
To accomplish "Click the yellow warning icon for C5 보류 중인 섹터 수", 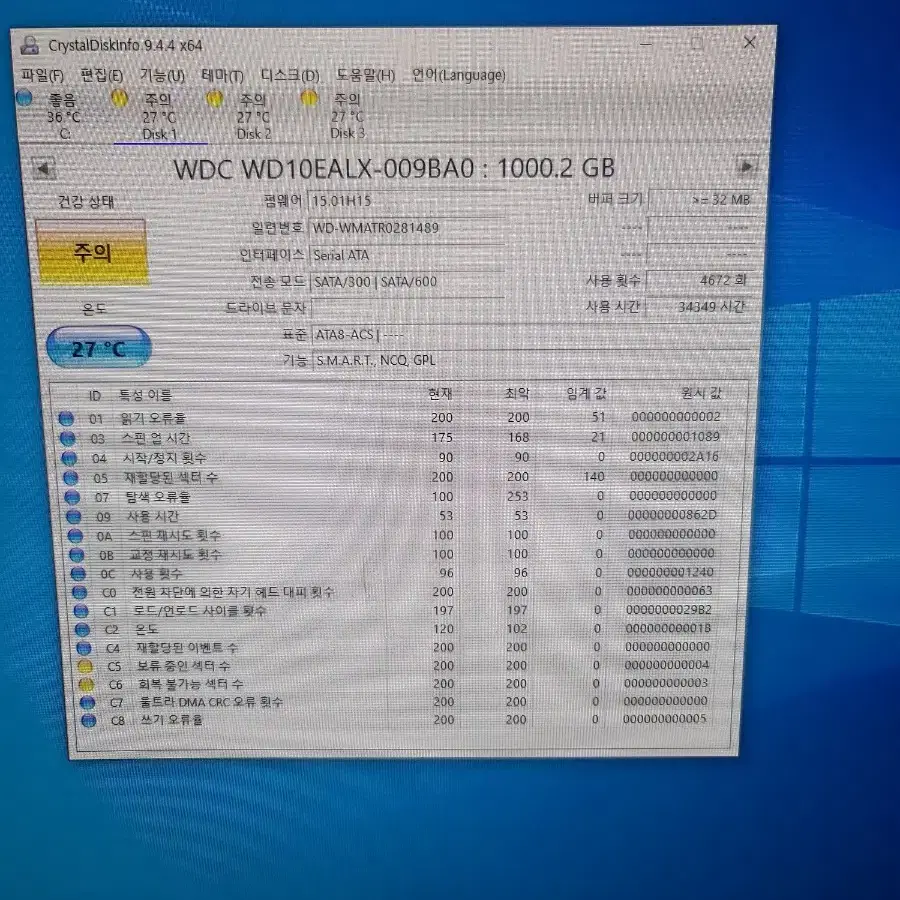I will pos(85,666).
